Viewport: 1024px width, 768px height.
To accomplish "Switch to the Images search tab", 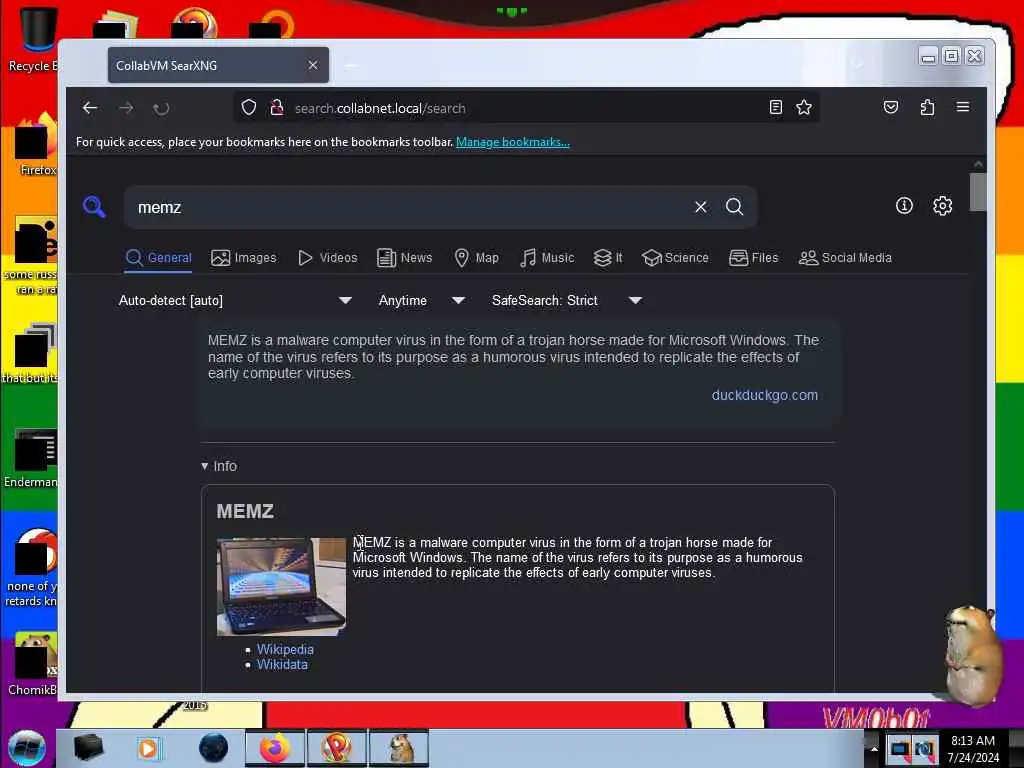I will (x=244, y=258).
